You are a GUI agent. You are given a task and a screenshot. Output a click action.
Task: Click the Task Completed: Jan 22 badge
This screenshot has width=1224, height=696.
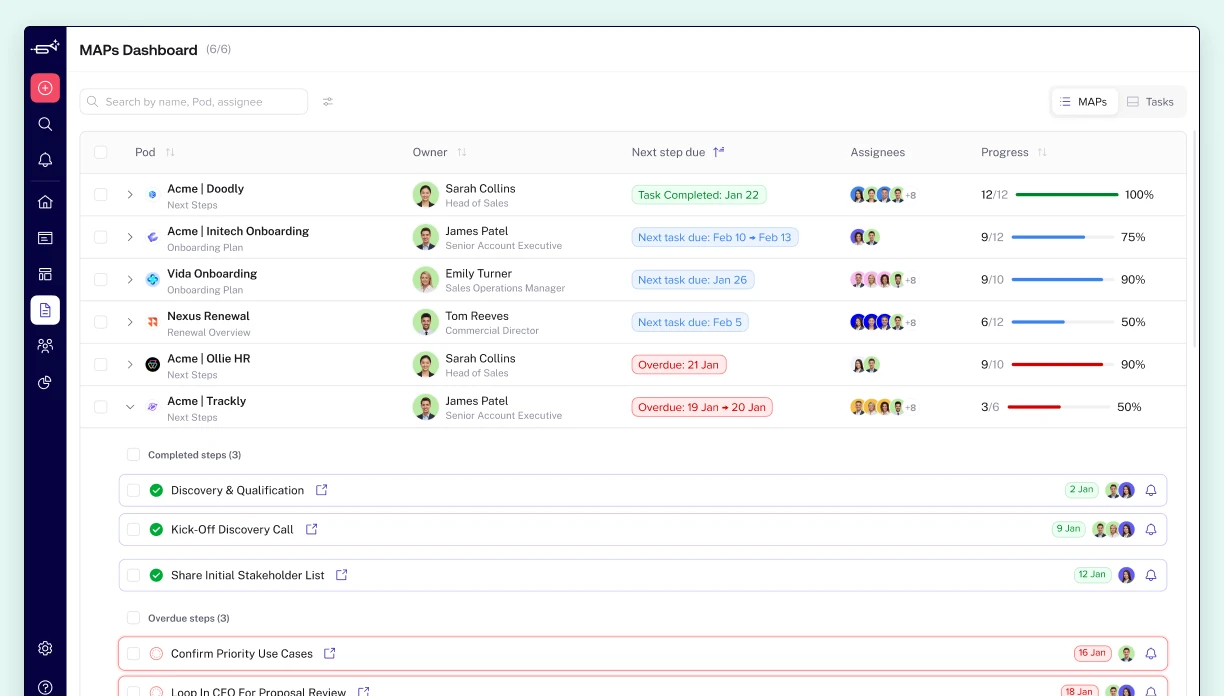pos(699,195)
